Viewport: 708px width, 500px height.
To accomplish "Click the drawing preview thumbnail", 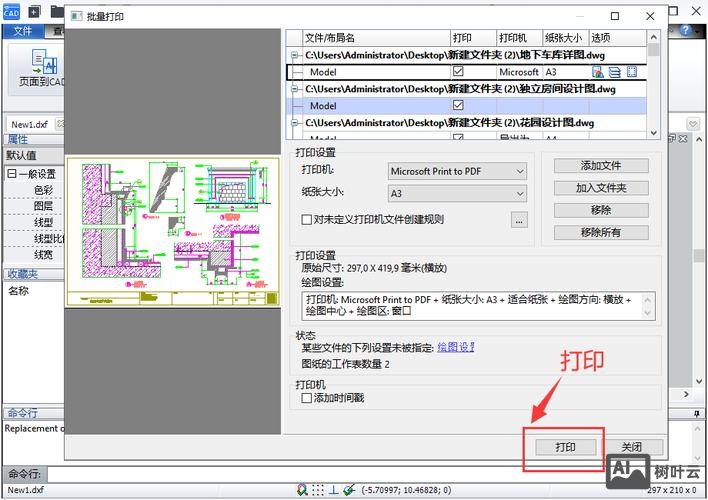I will 174,231.
